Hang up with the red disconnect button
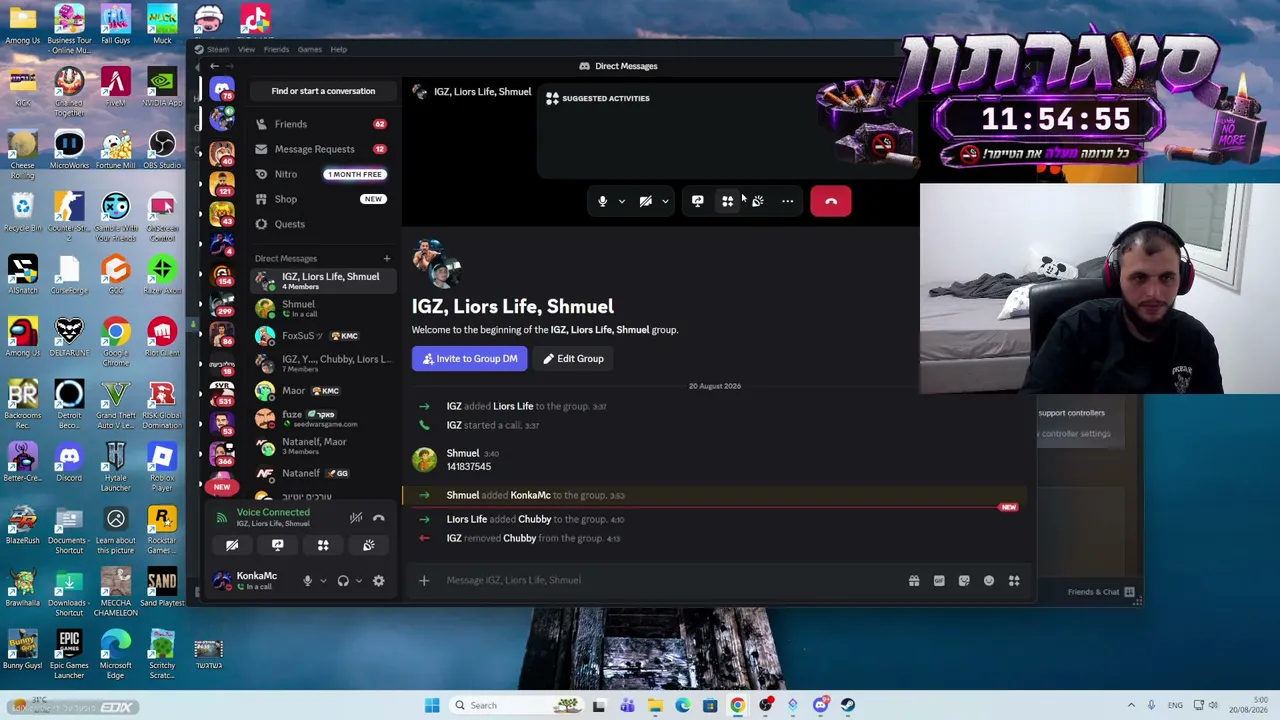The height and width of the screenshot is (720, 1280). click(831, 201)
